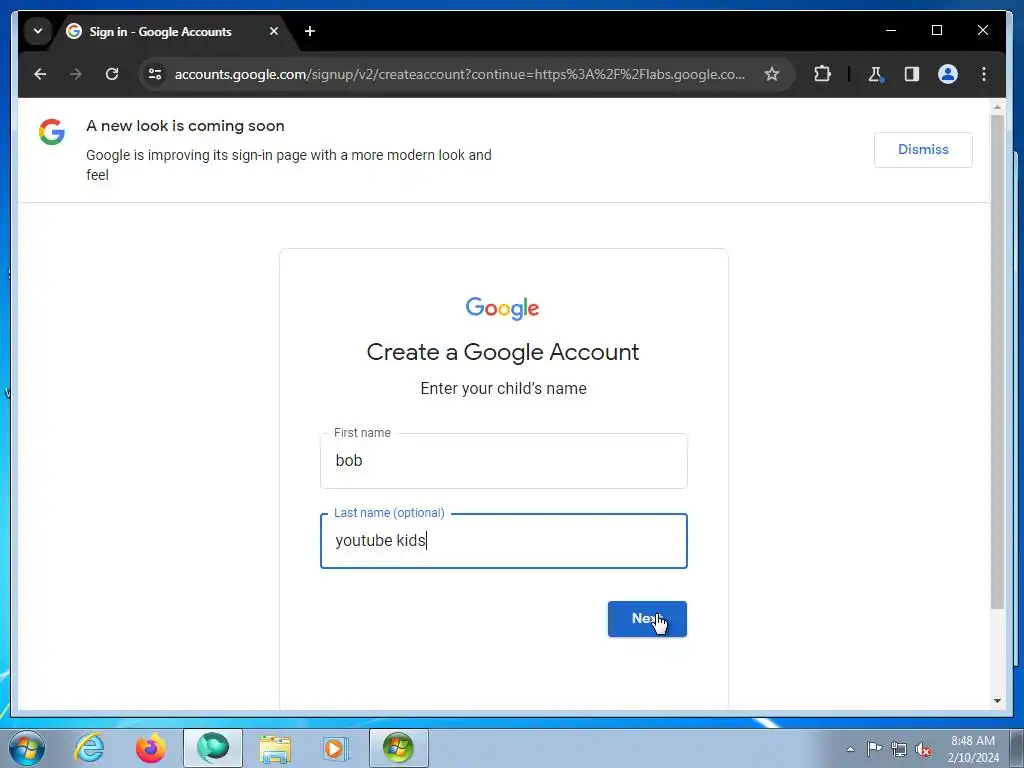Click 'A new look is coming soon' text

[x=185, y=126]
